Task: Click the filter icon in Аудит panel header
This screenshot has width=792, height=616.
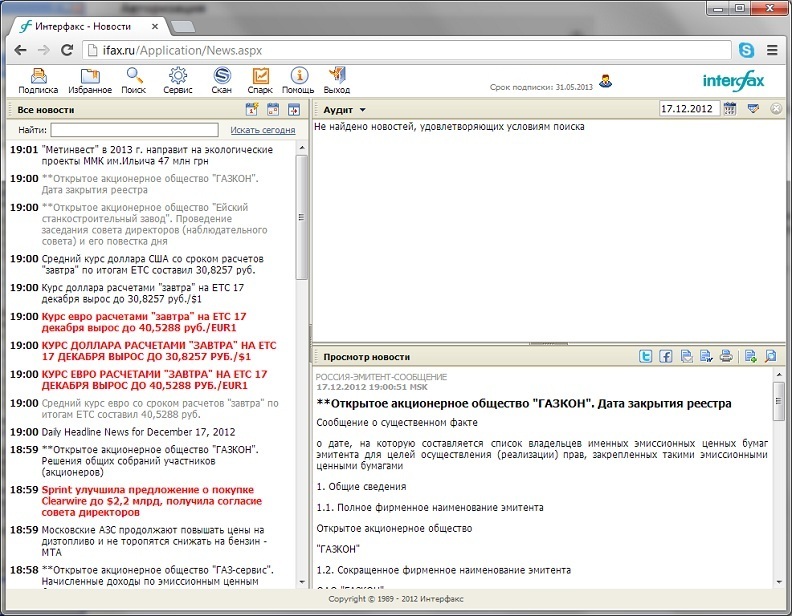Action: pos(753,109)
